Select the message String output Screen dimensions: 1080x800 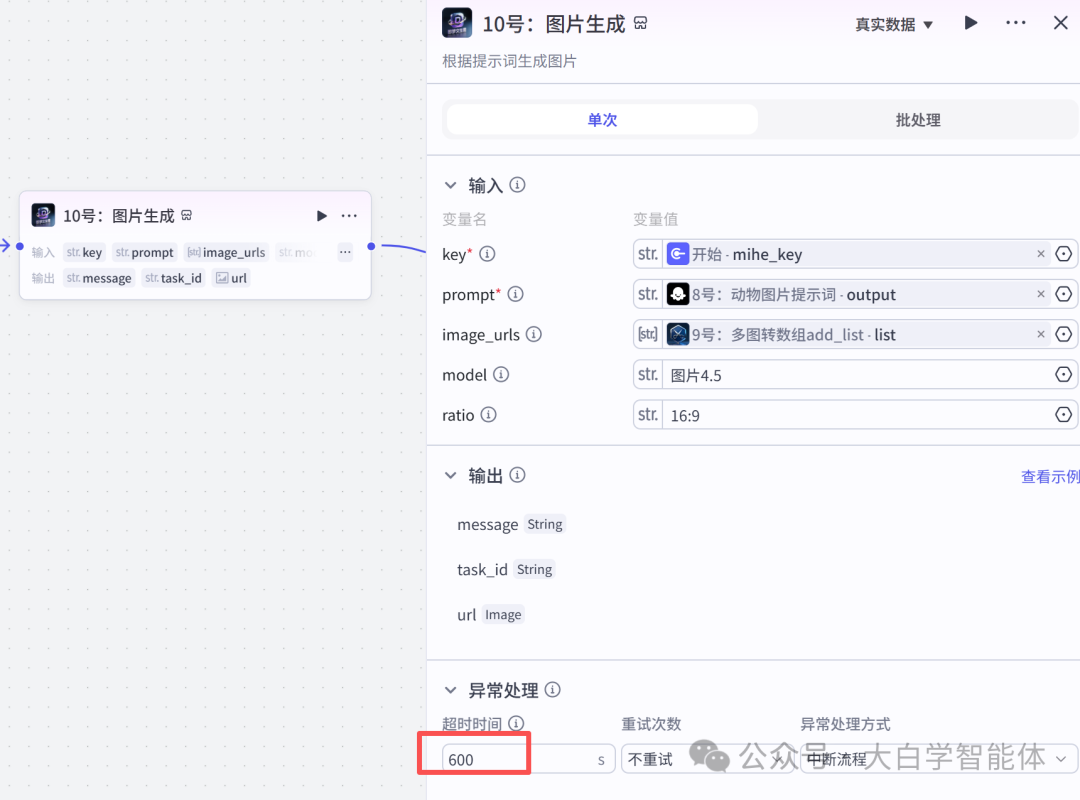(511, 524)
